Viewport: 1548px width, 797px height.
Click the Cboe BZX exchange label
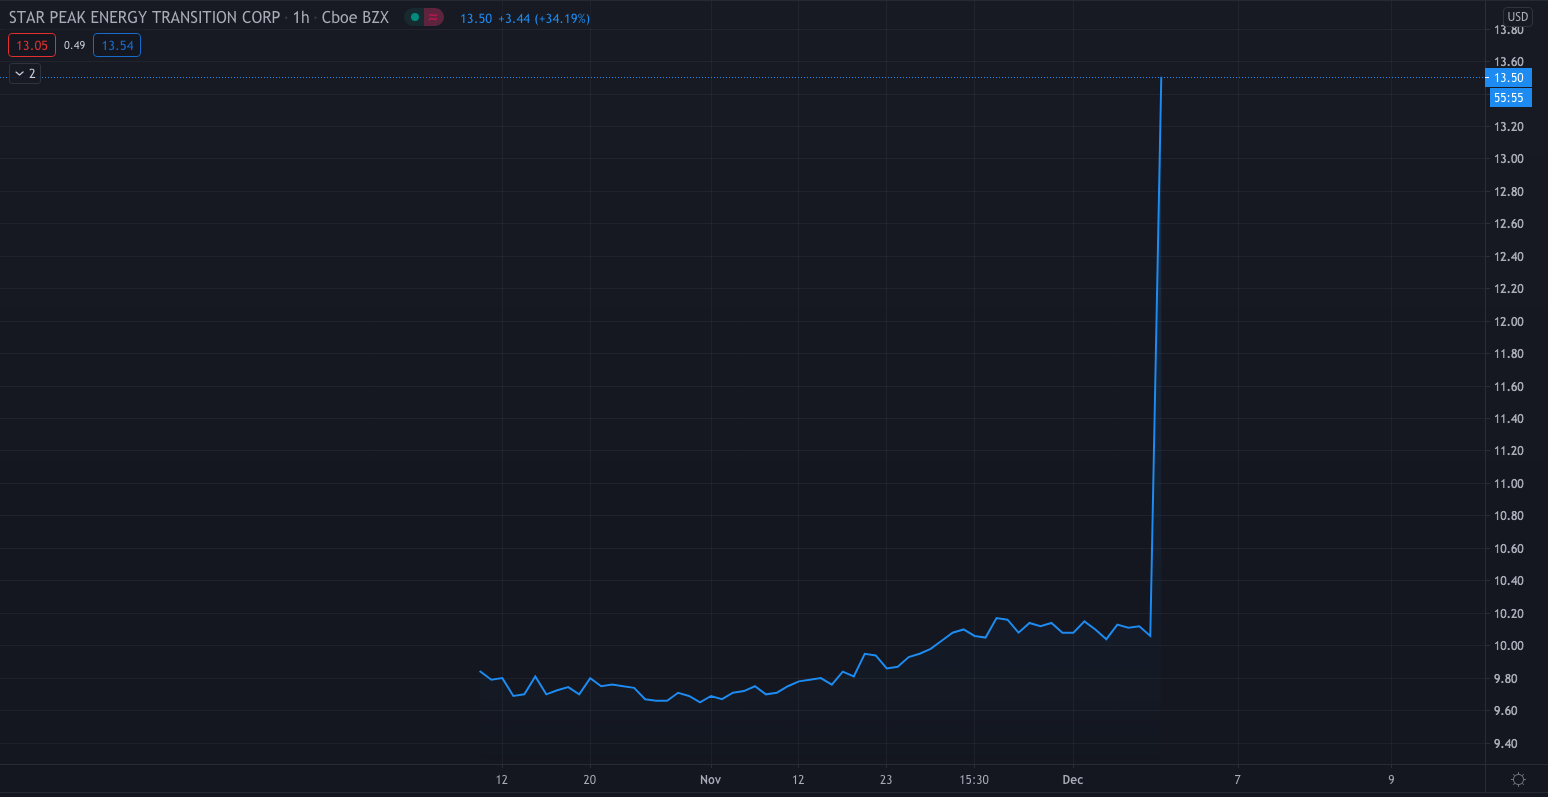pos(355,18)
